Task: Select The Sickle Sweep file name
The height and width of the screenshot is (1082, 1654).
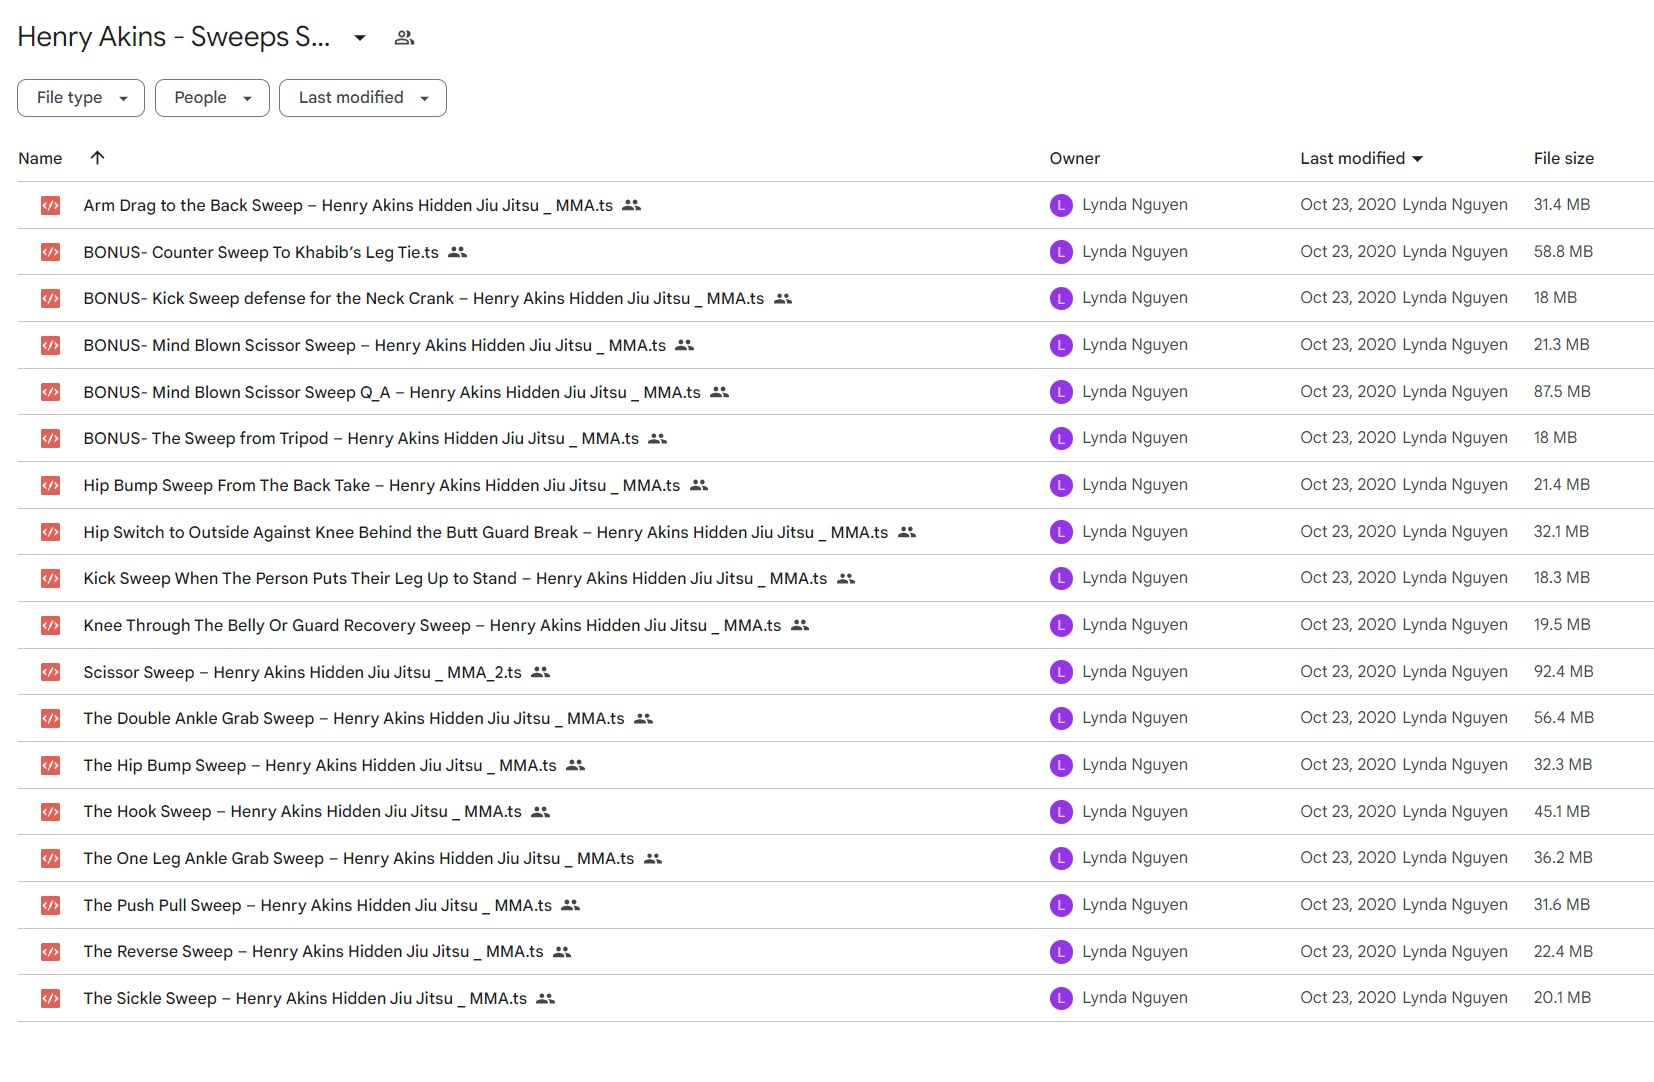Action: 305,998
